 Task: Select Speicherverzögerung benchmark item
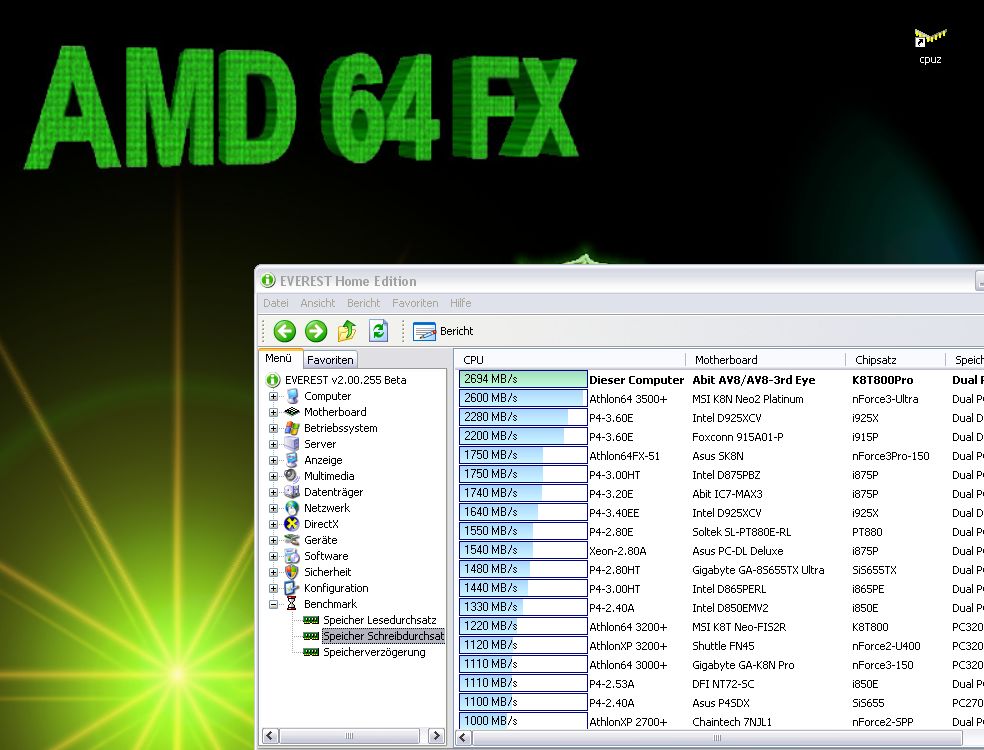point(374,652)
